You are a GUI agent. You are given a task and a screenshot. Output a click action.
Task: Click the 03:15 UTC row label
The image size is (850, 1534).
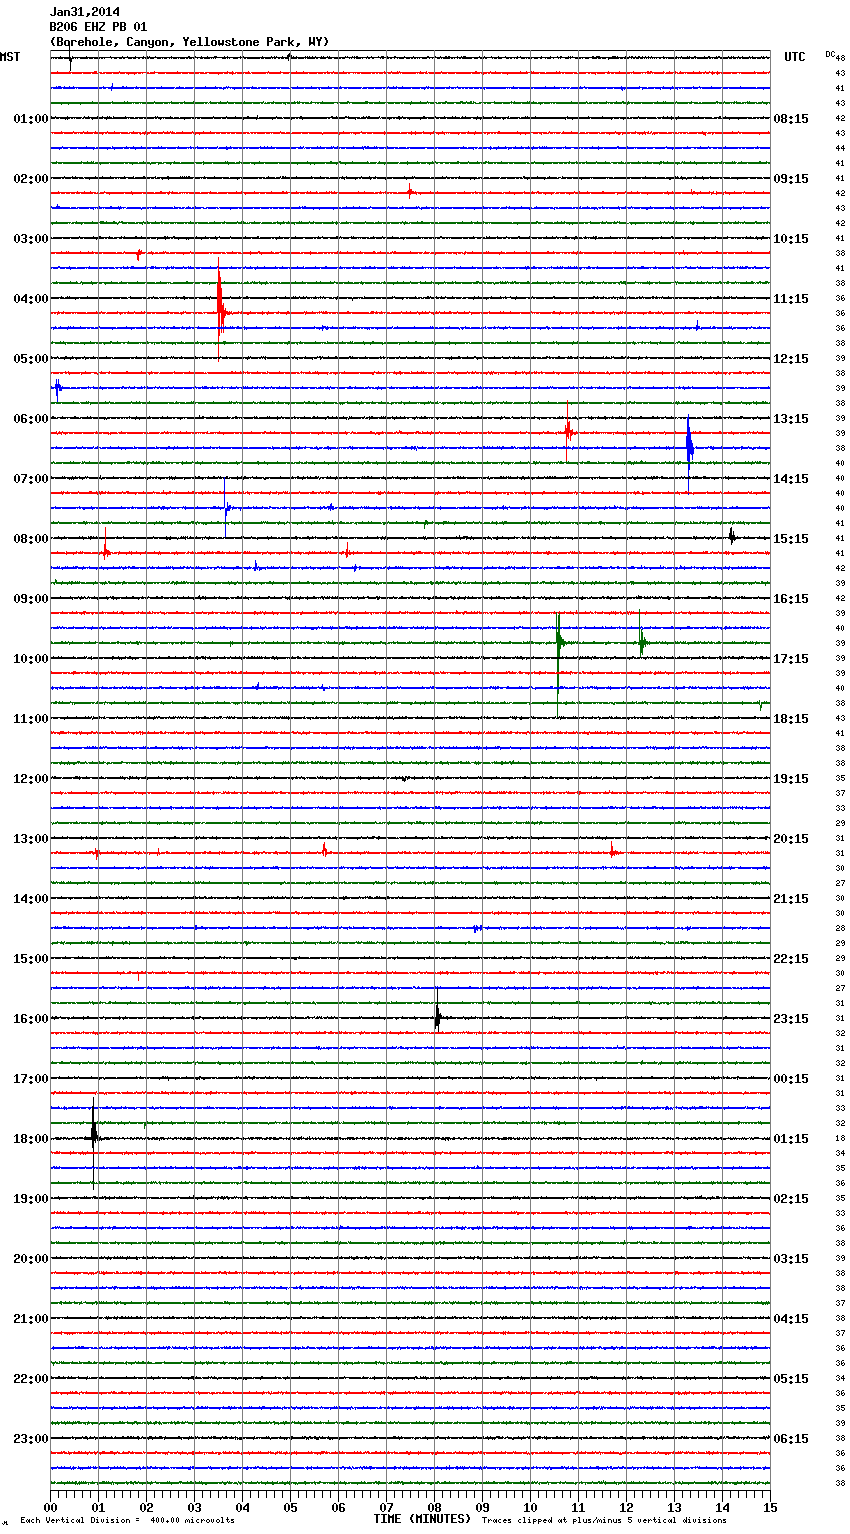pyautogui.click(x=791, y=1259)
